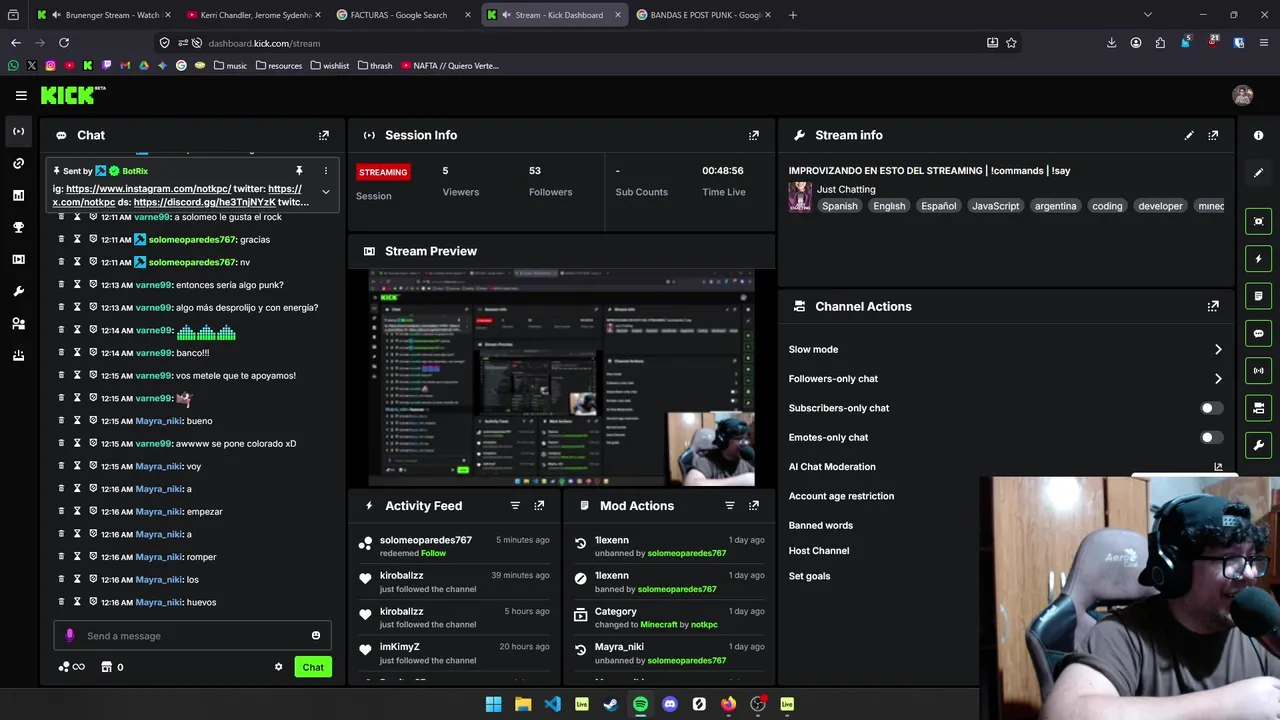Open the wrench settings icon in left sidebar
1280x720 pixels.
18,291
